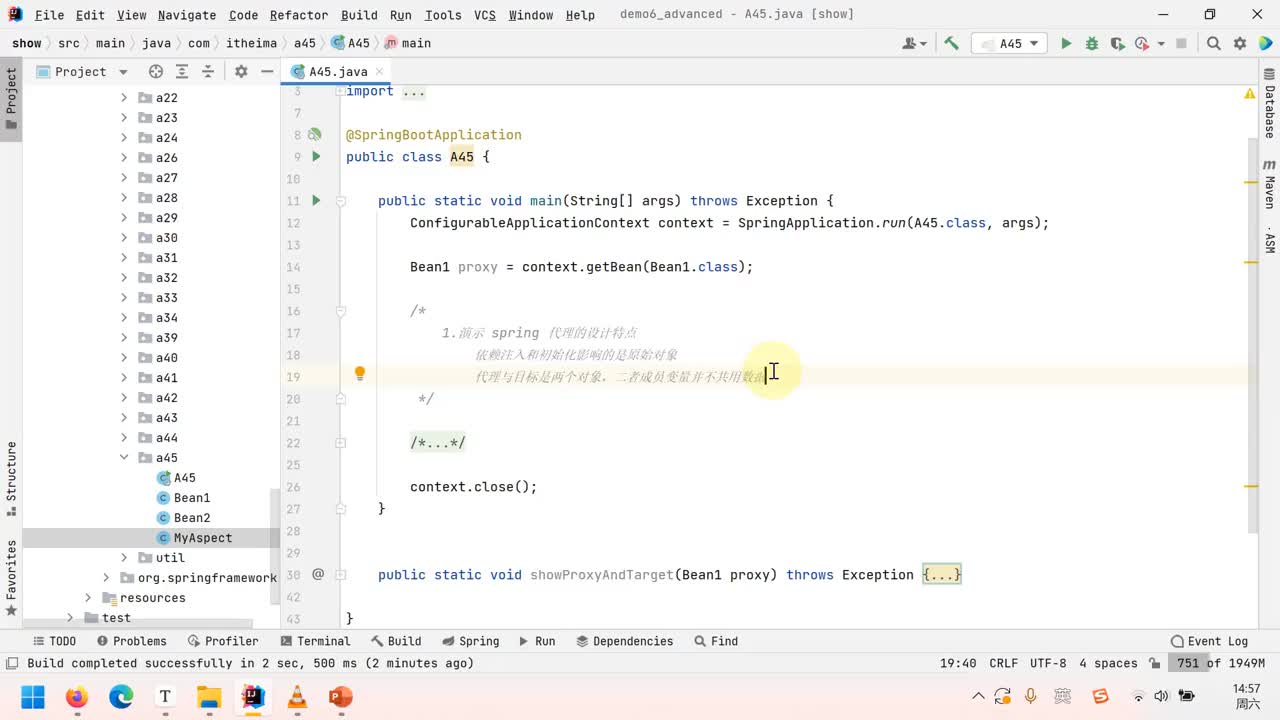The width and height of the screenshot is (1280, 720).
Task: Open the Spring tool window
Action: 470,641
